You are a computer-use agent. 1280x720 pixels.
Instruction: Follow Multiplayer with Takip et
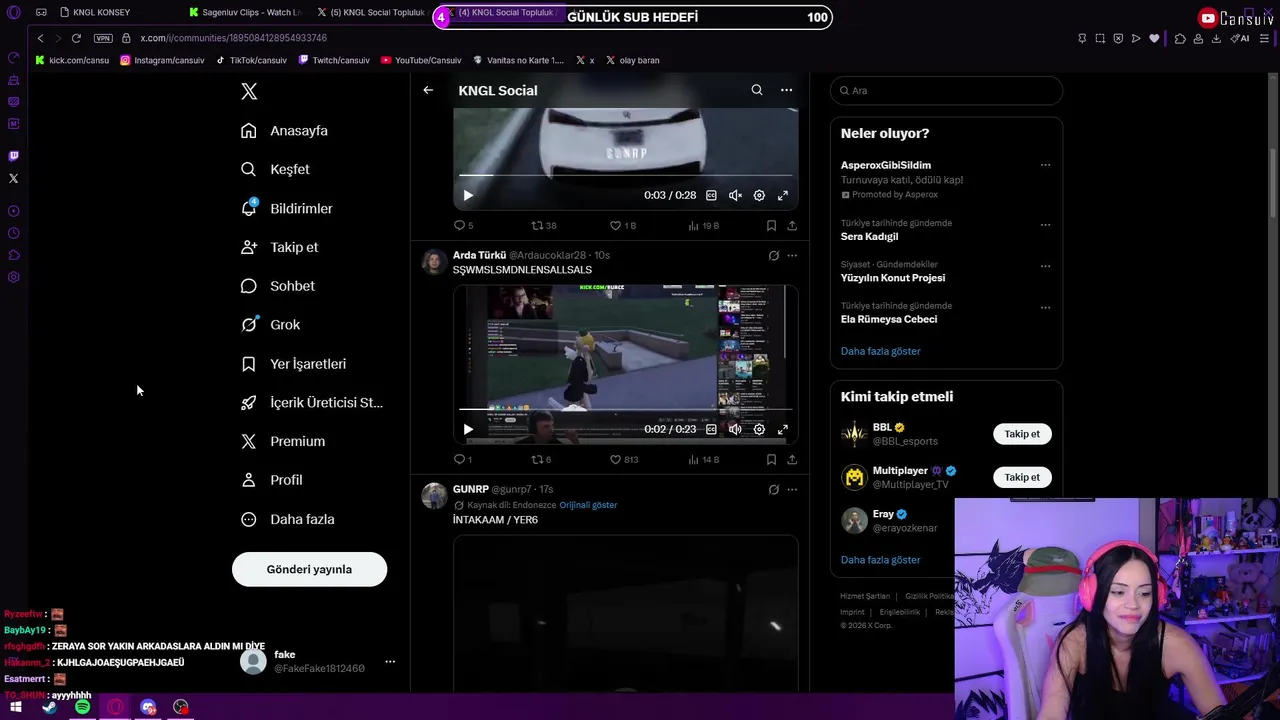1022,477
